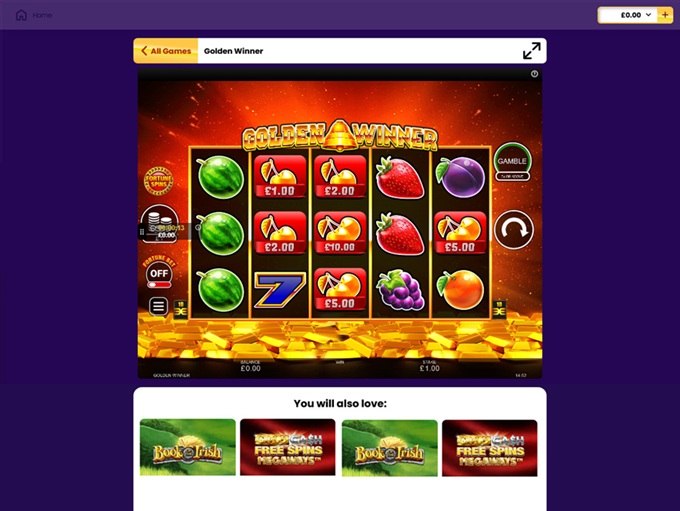Open the Home link
The image size is (680, 511).
(x=42, y=15)
